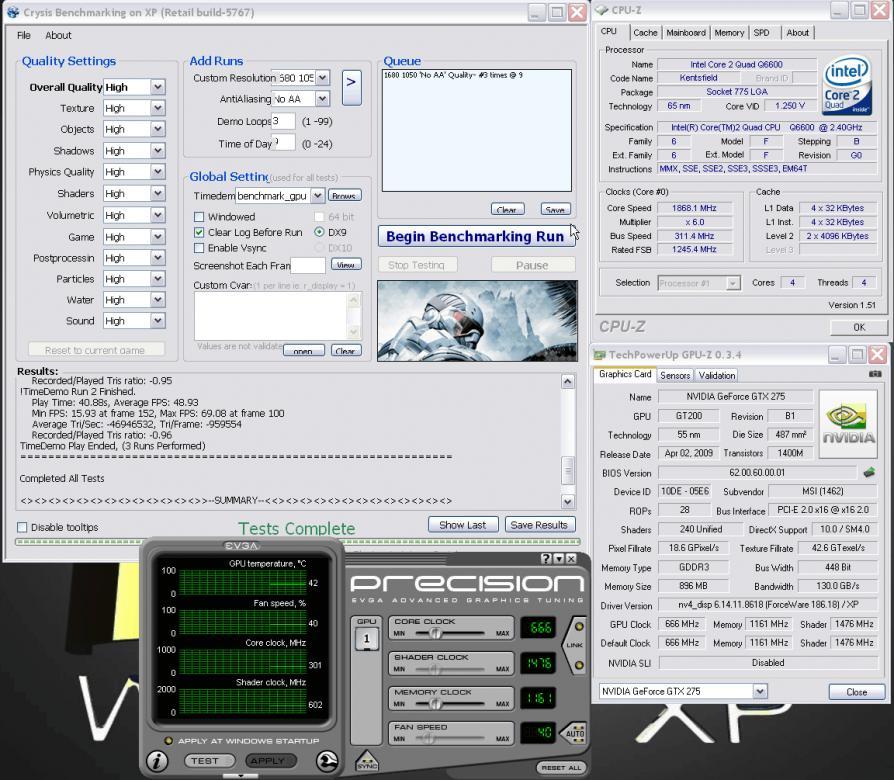Screen dimensions: 894x780
Task: Open the GPU-Z Validation tab
Action: [x=717, y=375]
